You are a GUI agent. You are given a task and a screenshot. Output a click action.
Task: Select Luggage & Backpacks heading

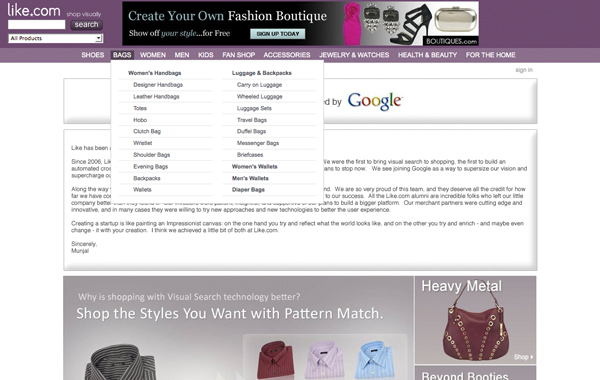click(x=262, y=73)
